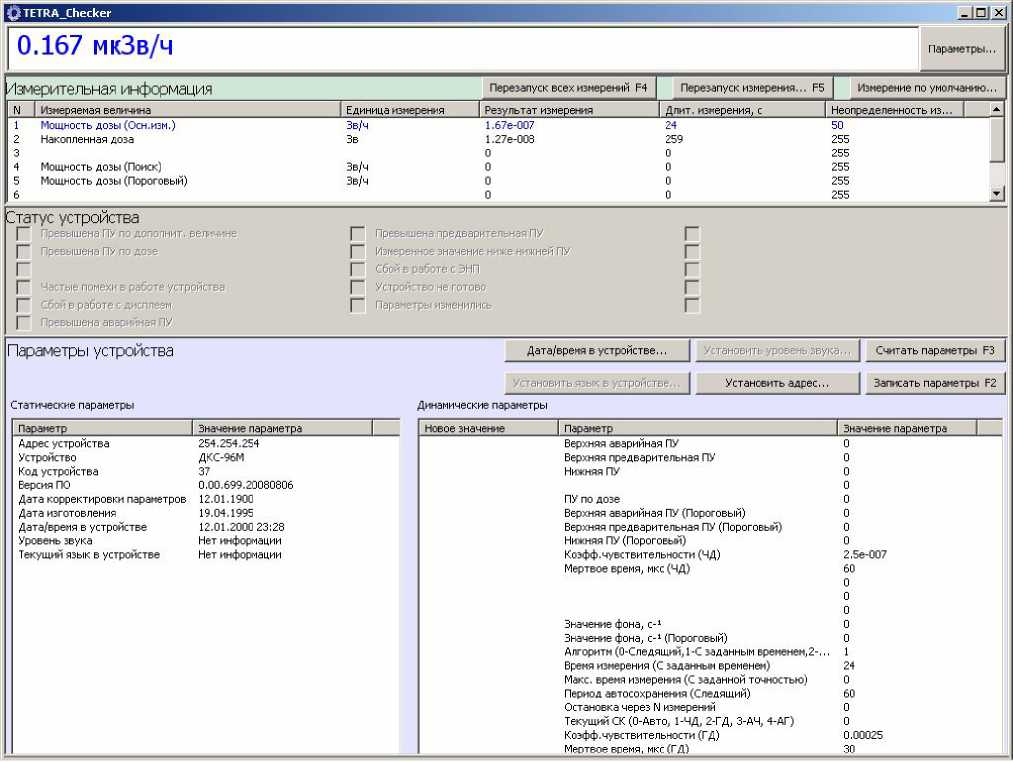Select Текущий язык в устройстве row
The image size is (1013, 762).
point(205,555)
